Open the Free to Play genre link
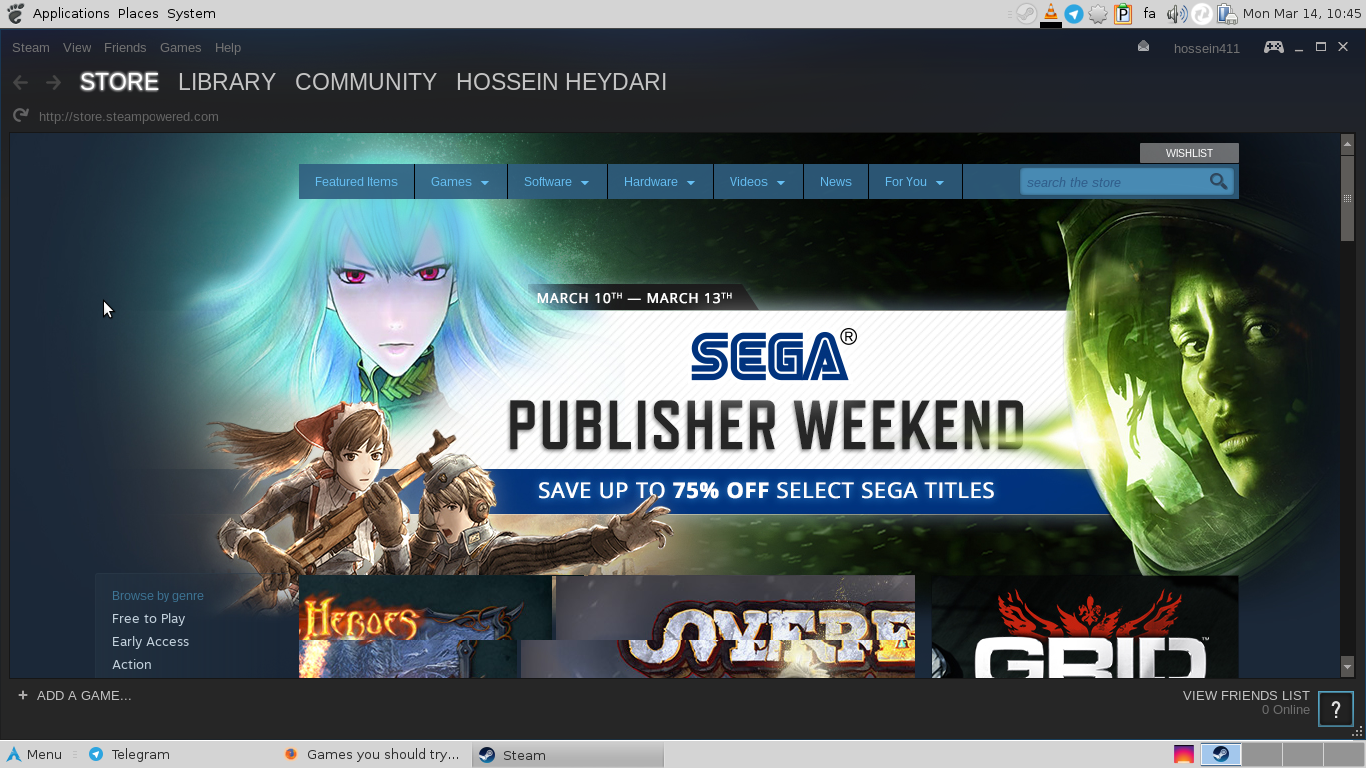Image resolution: width=1366 pixels, height=768 pixels. (148, 618)
